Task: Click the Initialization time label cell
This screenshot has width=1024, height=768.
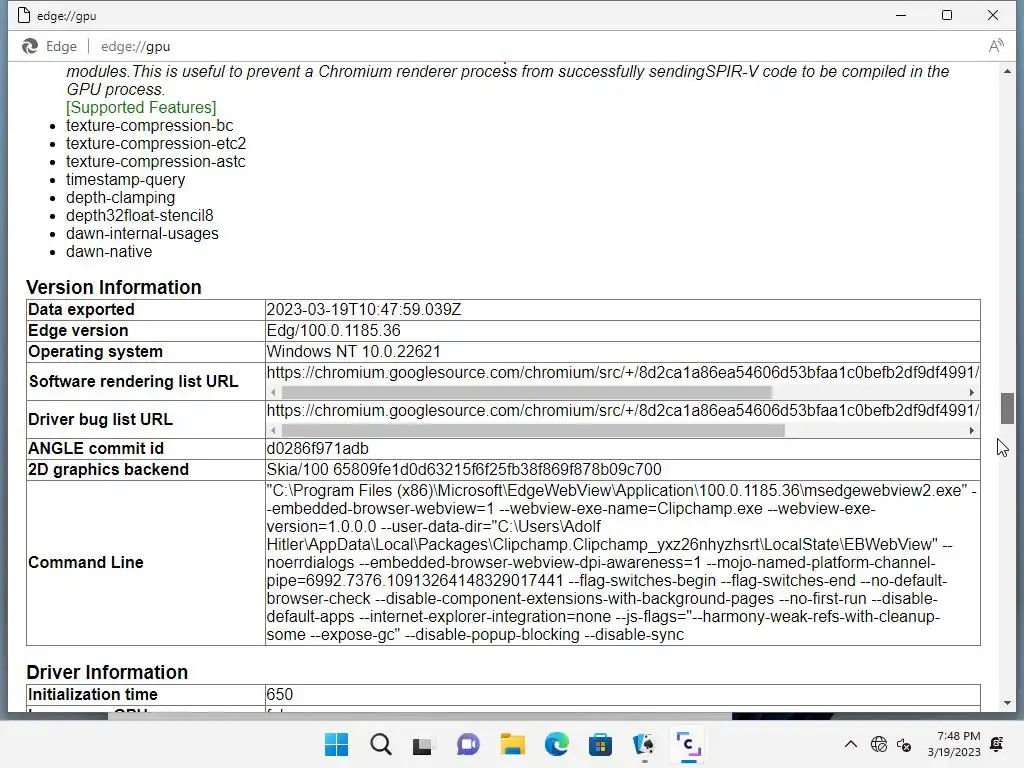Action: 146,694
